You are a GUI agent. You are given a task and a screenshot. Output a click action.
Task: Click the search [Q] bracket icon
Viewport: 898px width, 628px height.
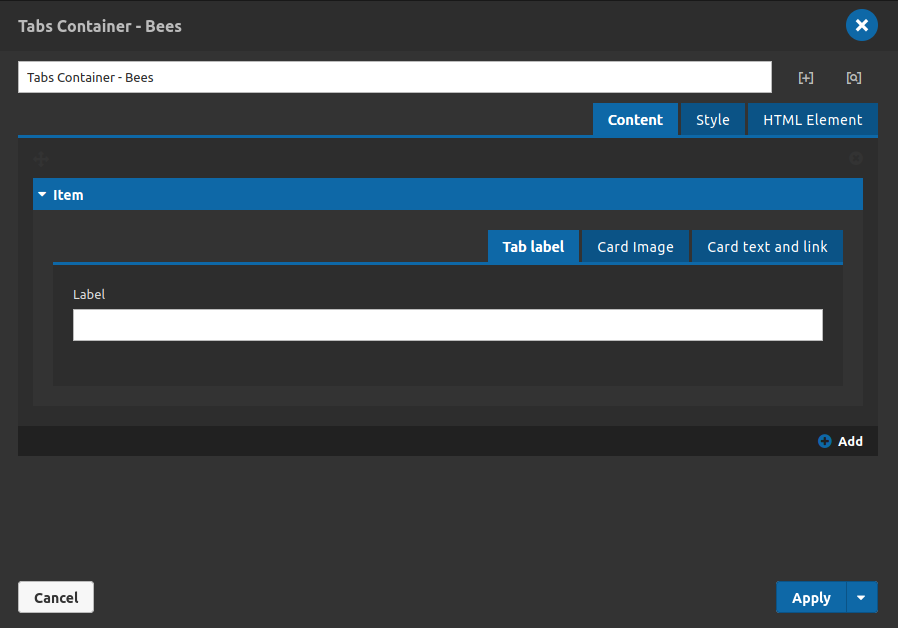pyautogui.click(x=853, y=78)
